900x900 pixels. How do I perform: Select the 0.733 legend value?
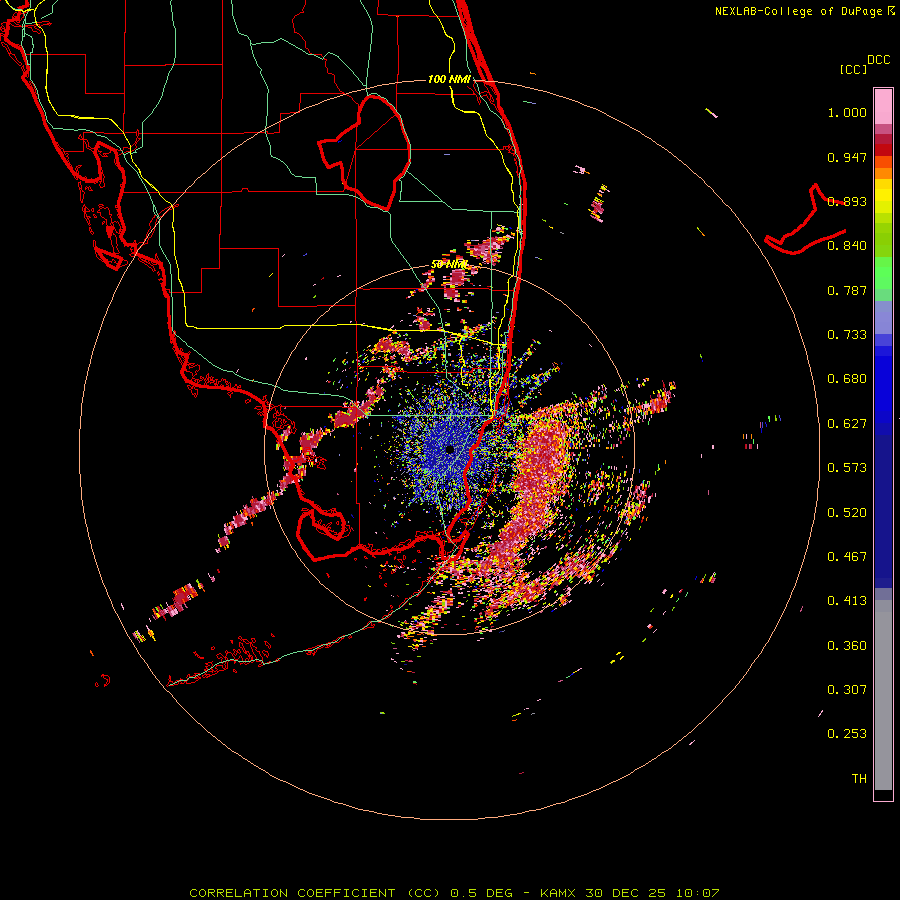[x=847, y=335]
